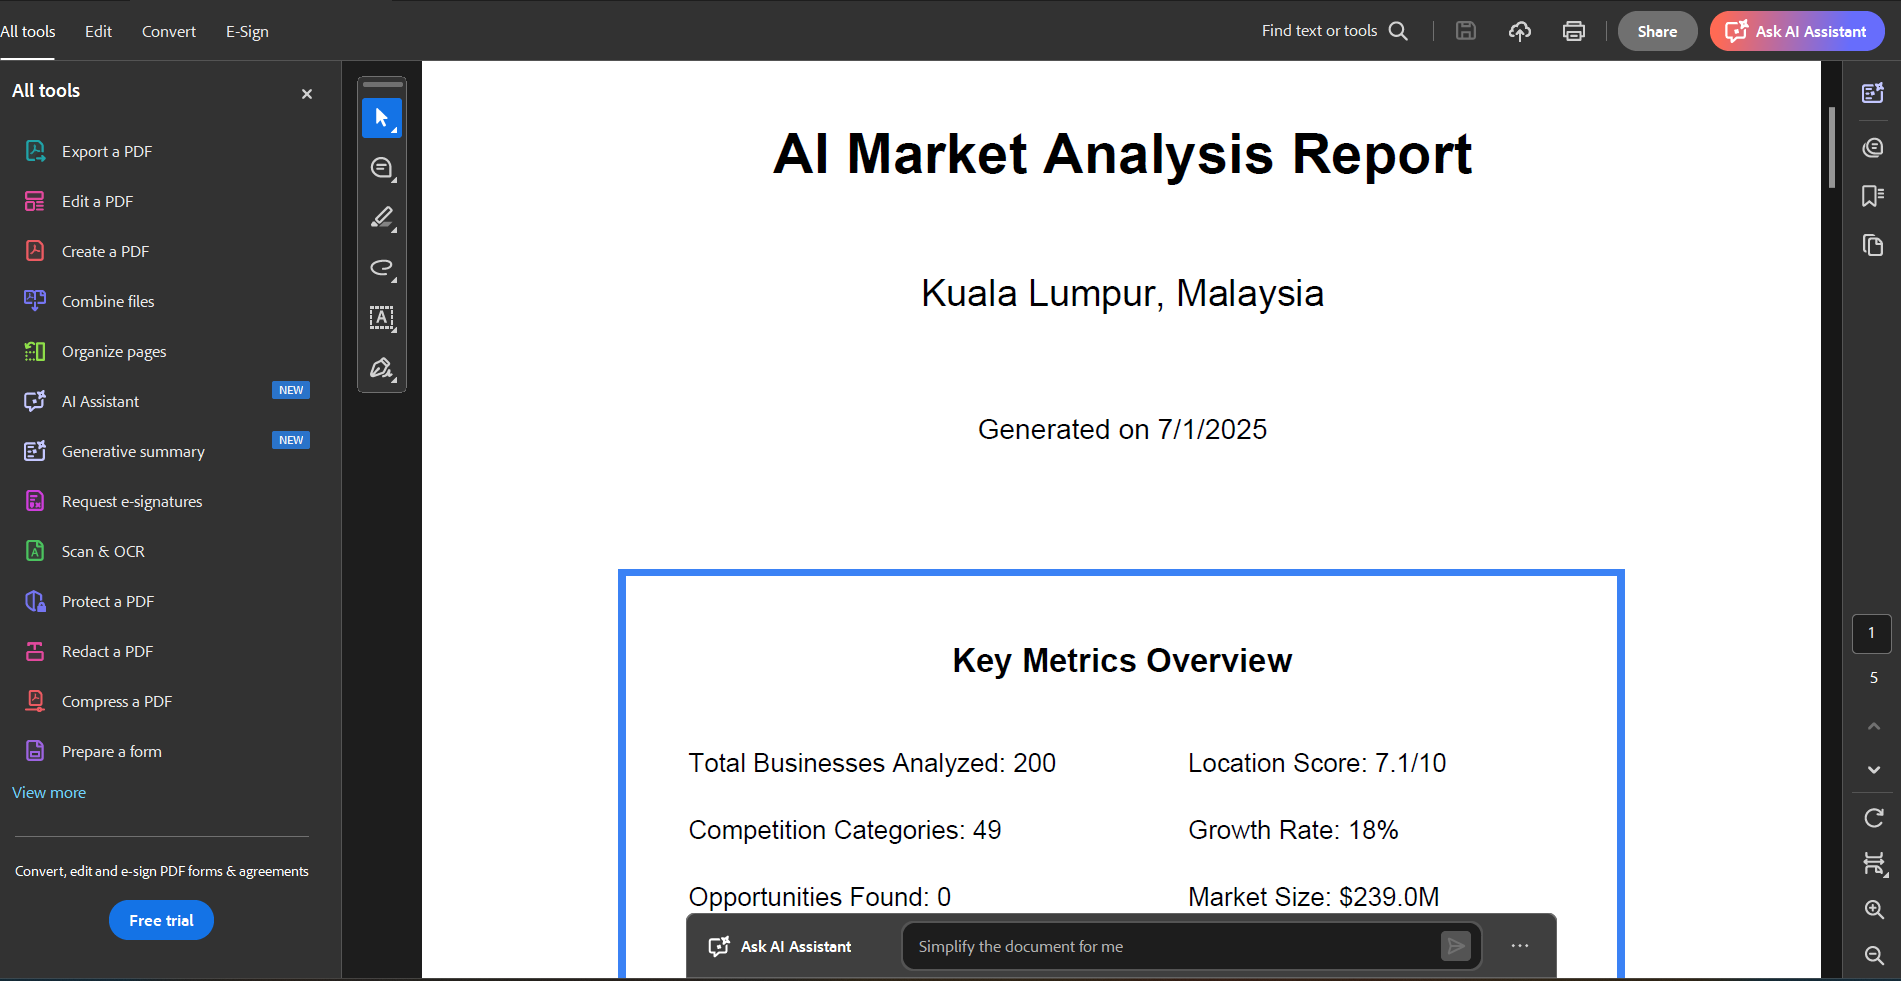Image resolution: width=1901 pixels, height=981 pixels.
Task: Rotate the page view clockwise
Action: pos(1874,818)
